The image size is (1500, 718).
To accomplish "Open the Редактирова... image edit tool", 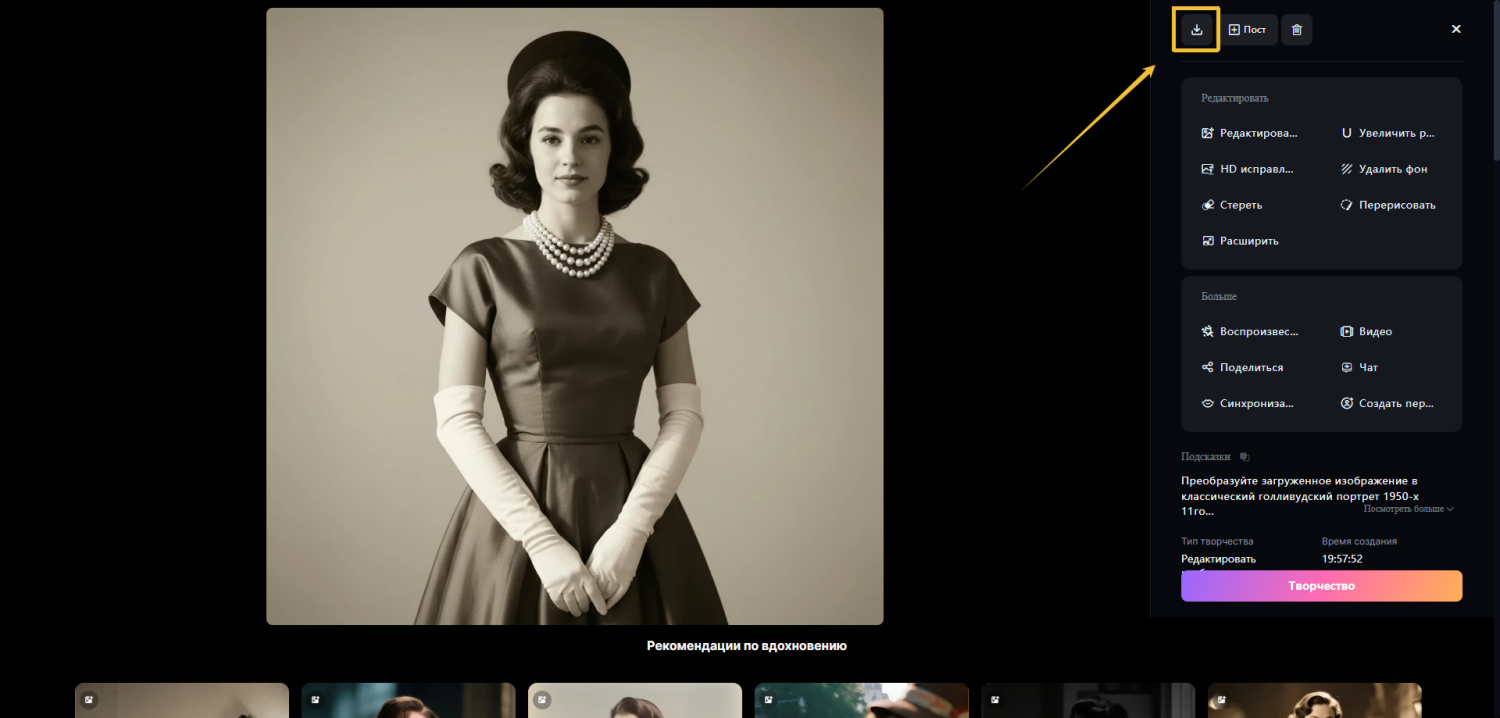I will click(1249, 133).
